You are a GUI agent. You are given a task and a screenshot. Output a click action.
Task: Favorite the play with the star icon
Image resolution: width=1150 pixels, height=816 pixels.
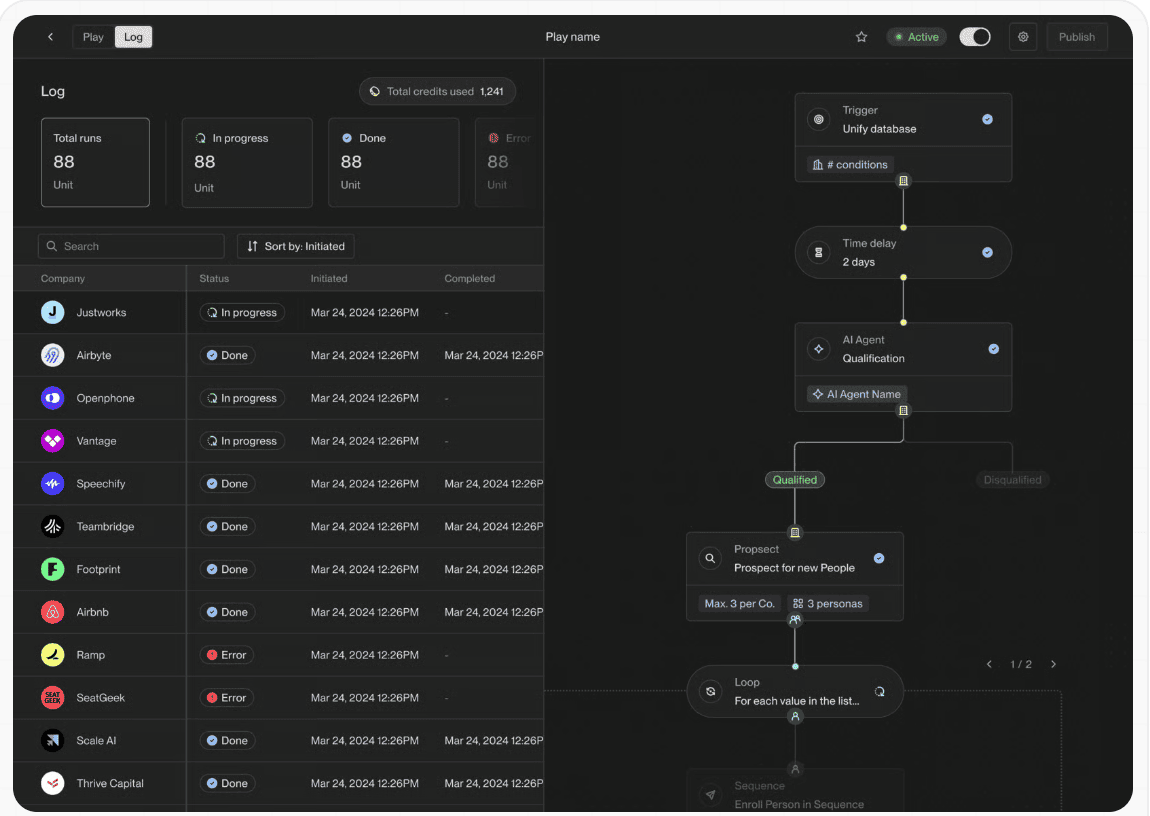coord(862,37)
